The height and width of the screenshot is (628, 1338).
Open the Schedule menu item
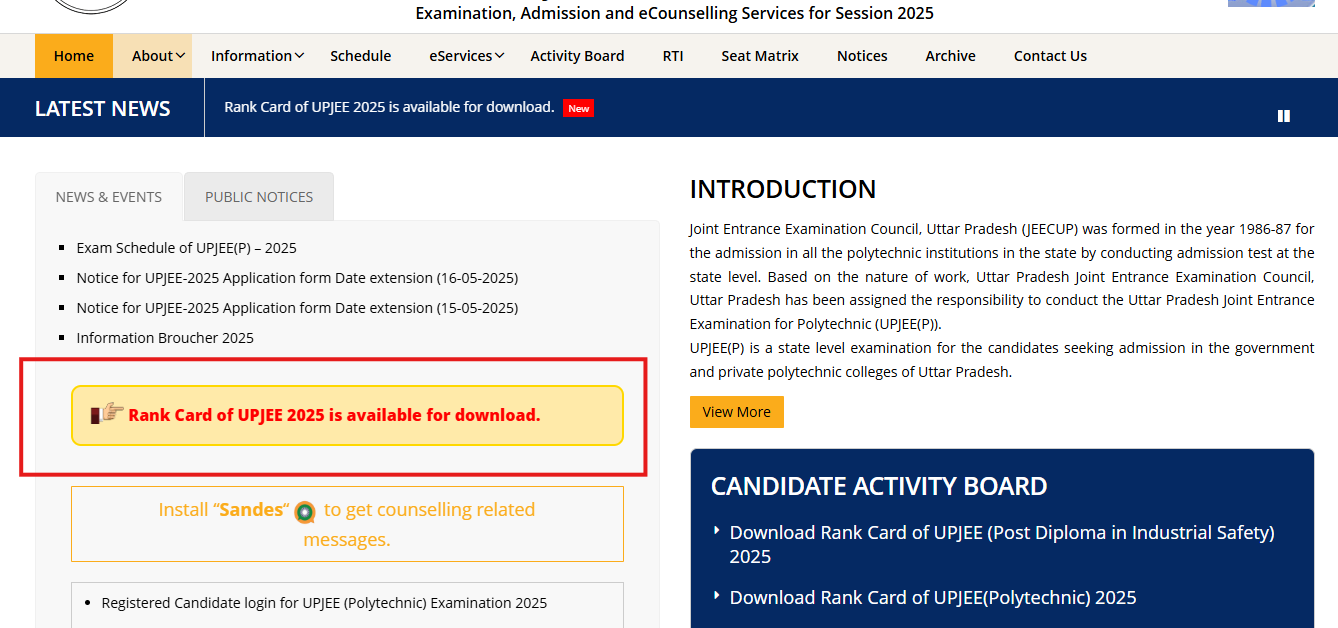361,56
